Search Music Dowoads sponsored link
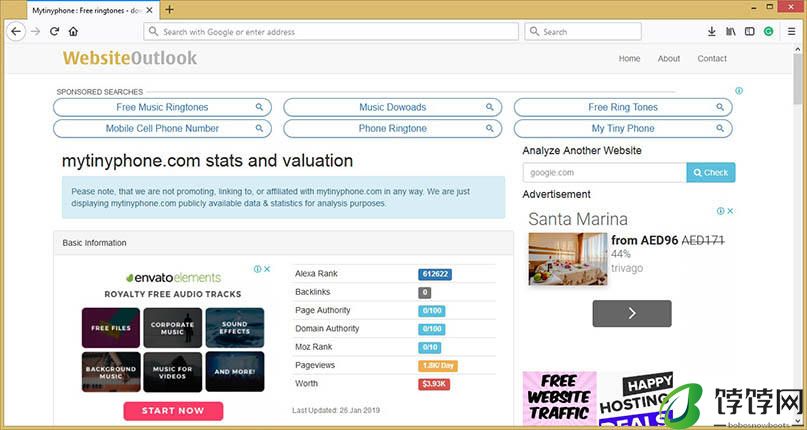This screenshot has width=807, height=430. pyautogui.click(x=393, y=107)
